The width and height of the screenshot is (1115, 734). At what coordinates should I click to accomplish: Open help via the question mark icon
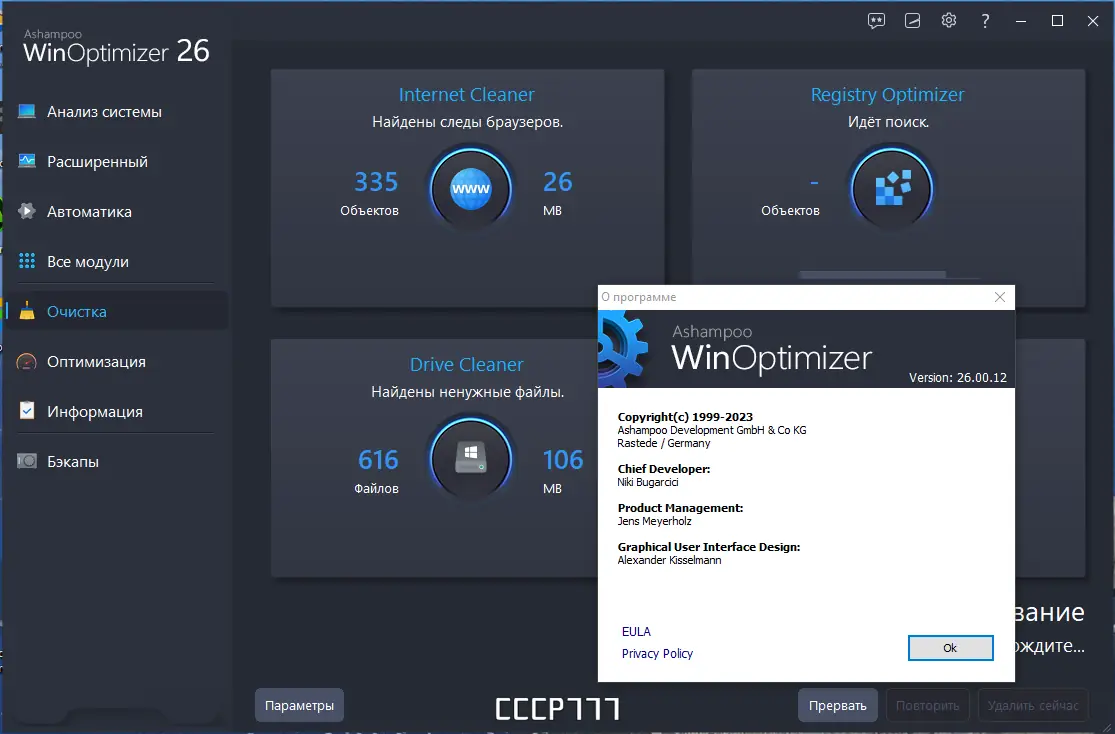(x=985, y=21)
